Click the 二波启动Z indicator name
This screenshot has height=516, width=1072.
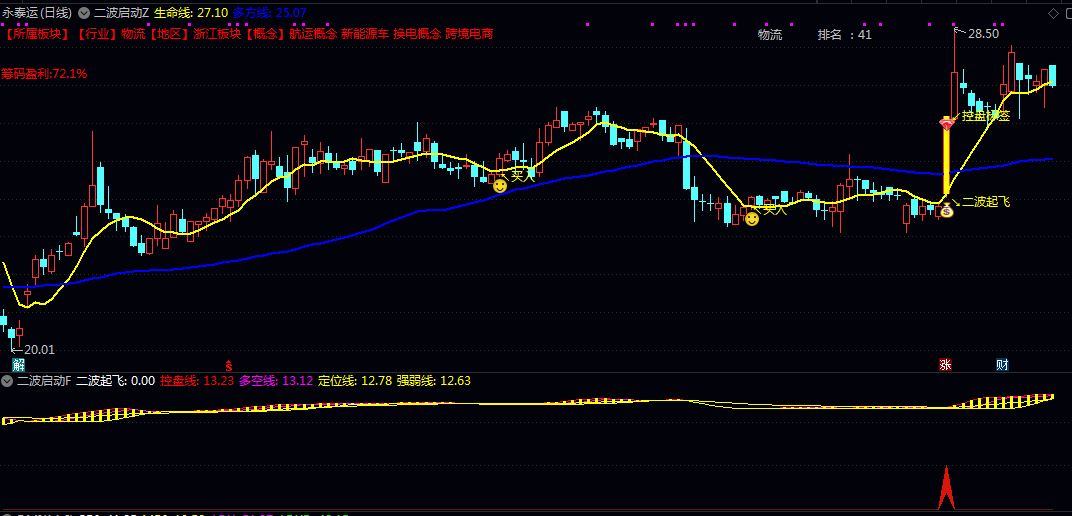[121, 13]
